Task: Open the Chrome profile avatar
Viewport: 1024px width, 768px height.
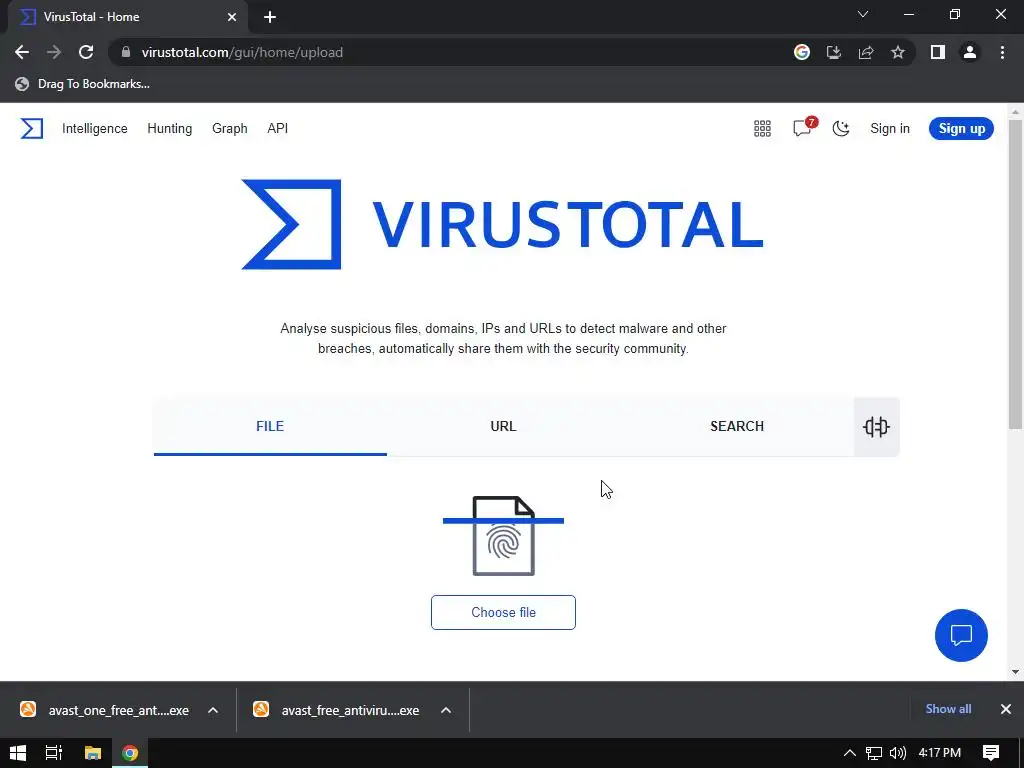Action: [x=970, y=52]
